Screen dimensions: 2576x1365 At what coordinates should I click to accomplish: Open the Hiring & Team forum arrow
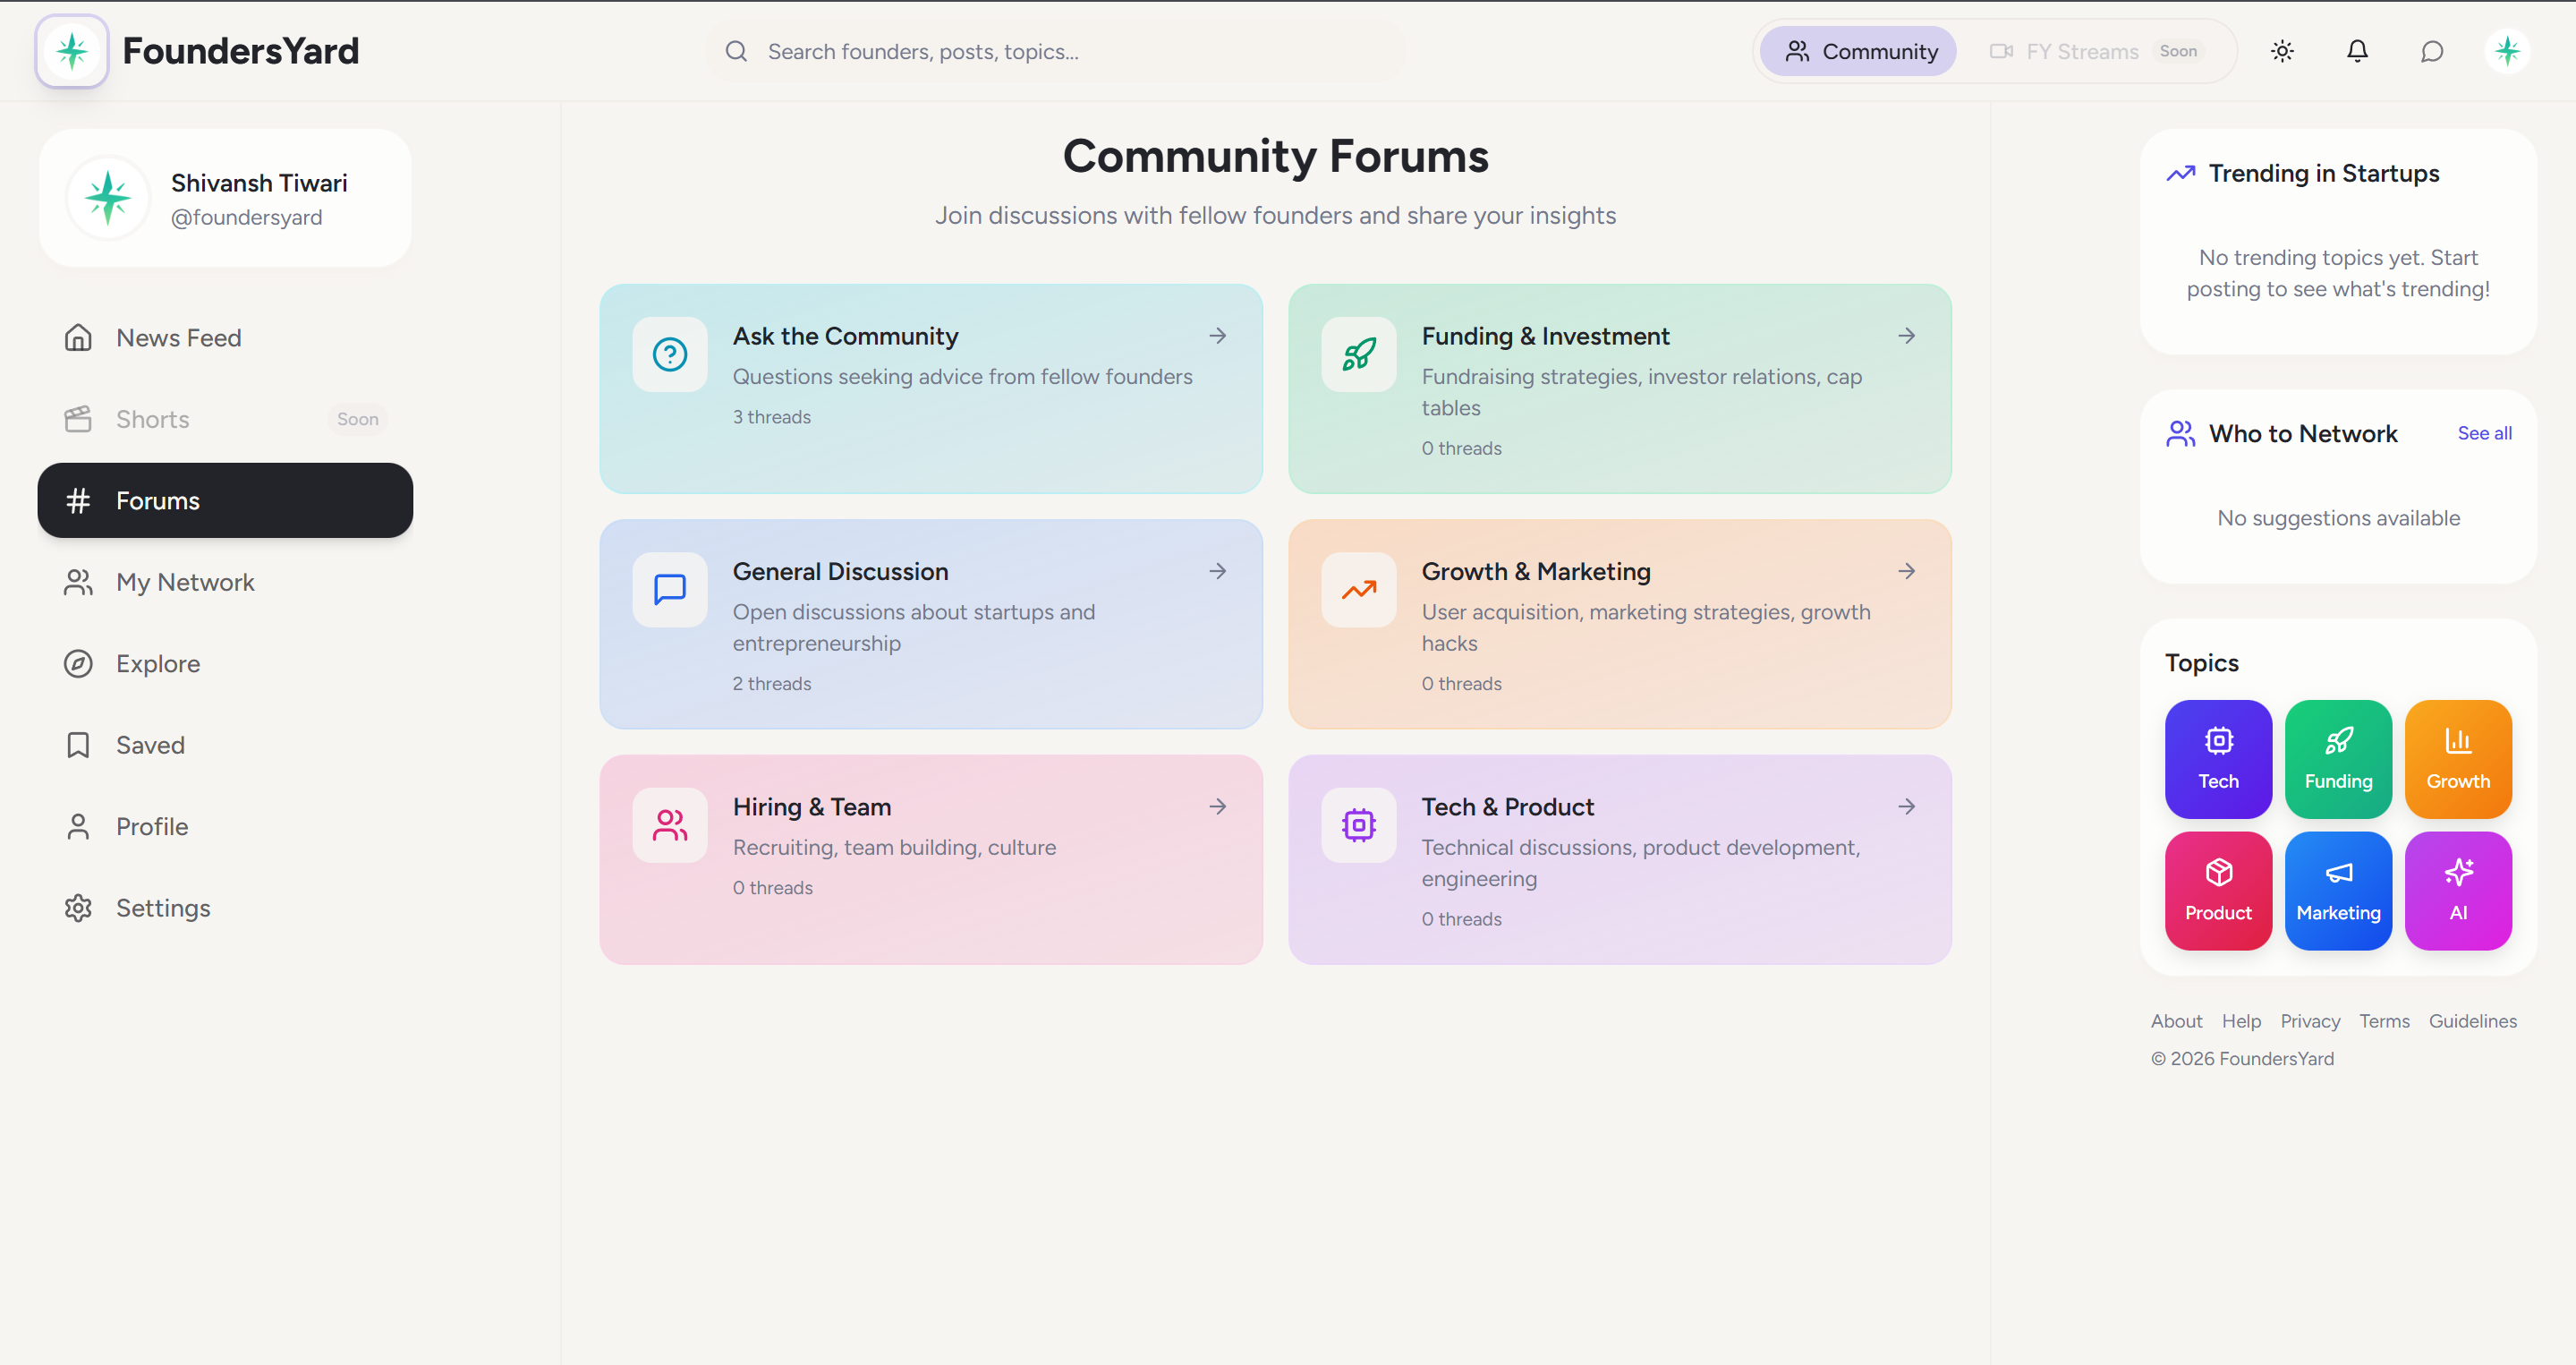[1218, 806]
